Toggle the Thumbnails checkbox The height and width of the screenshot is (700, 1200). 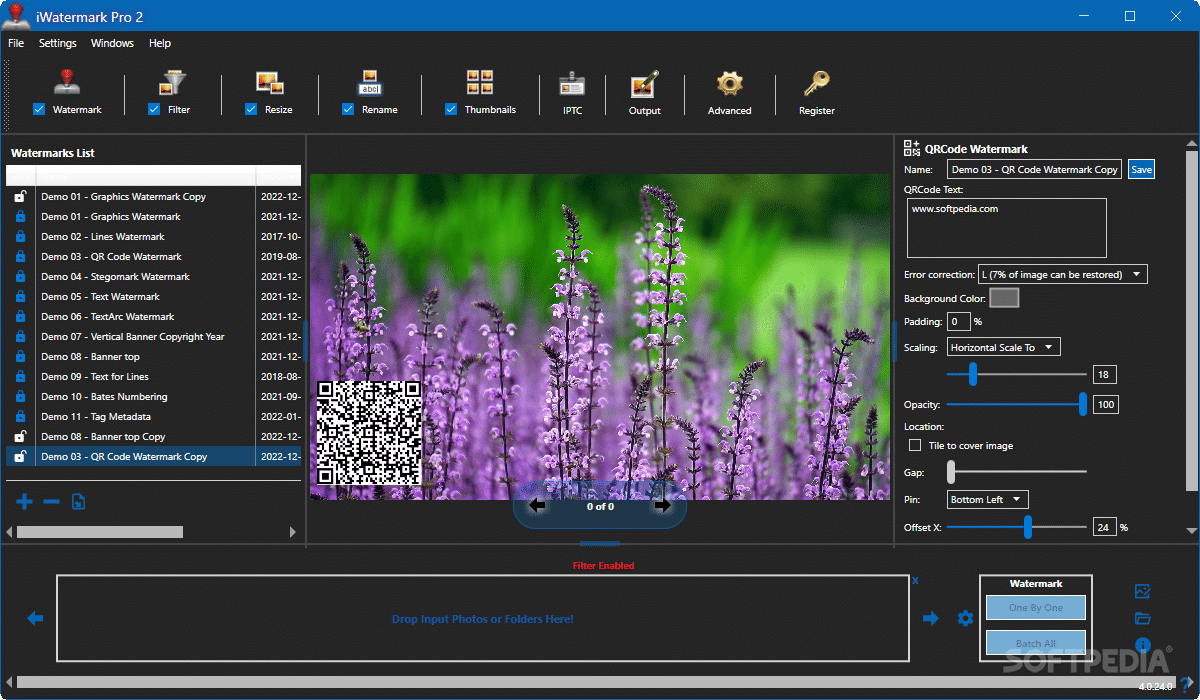coord(451,109)
